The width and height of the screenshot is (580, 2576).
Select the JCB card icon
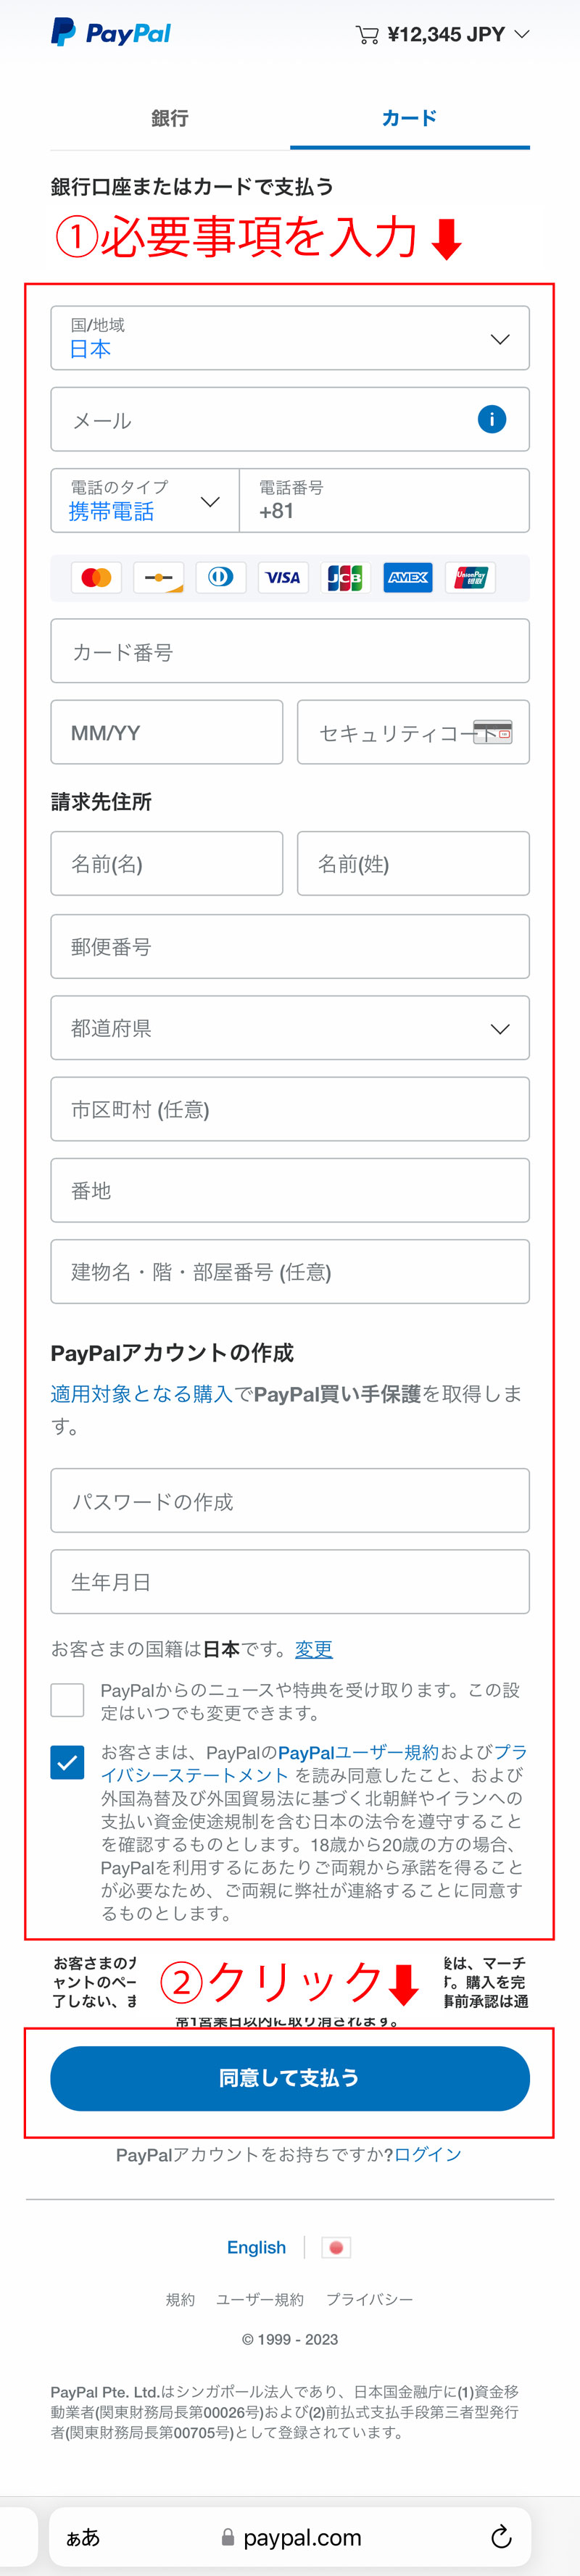[x=345, y=577]
